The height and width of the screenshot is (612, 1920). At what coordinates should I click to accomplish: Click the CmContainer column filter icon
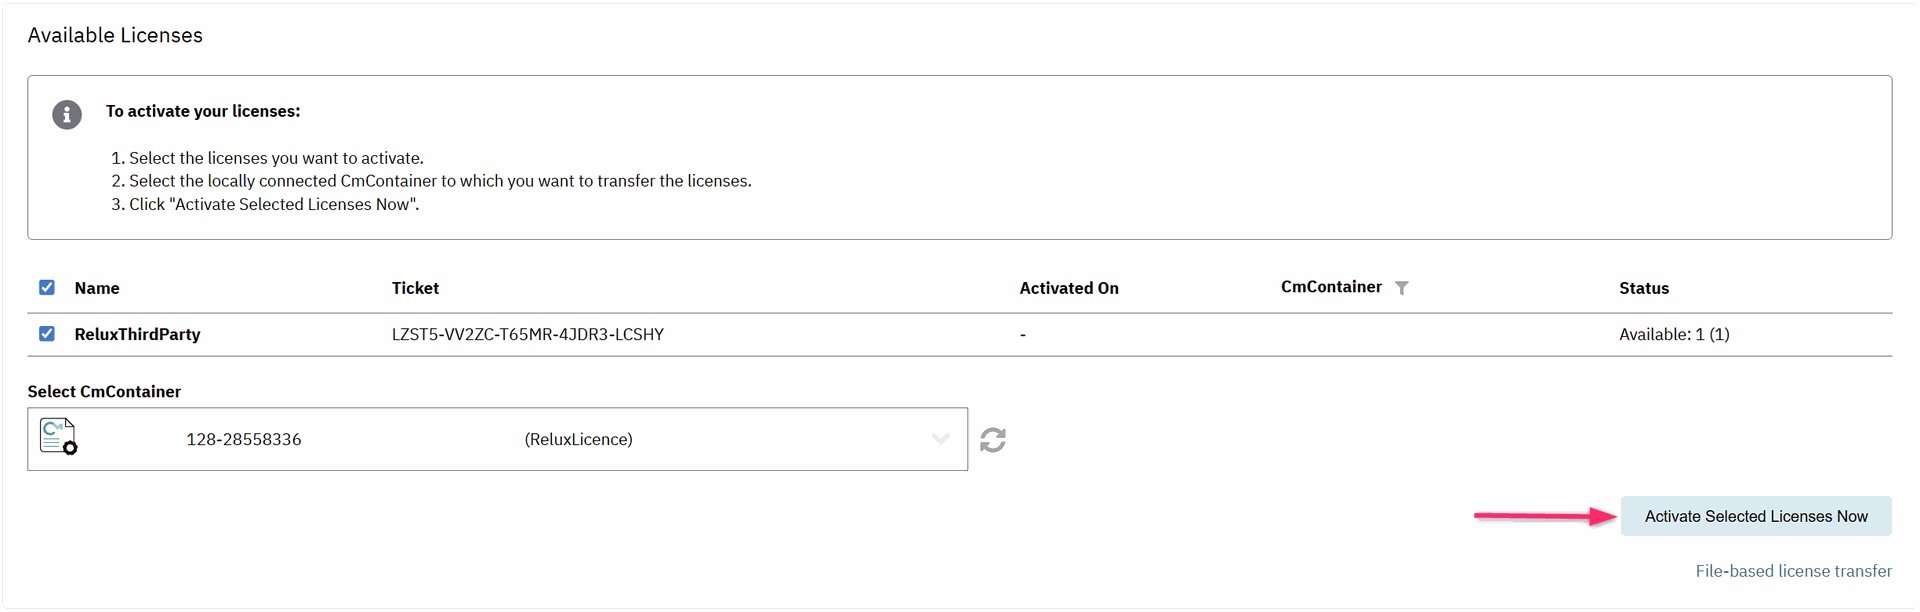coord(1402,288)
